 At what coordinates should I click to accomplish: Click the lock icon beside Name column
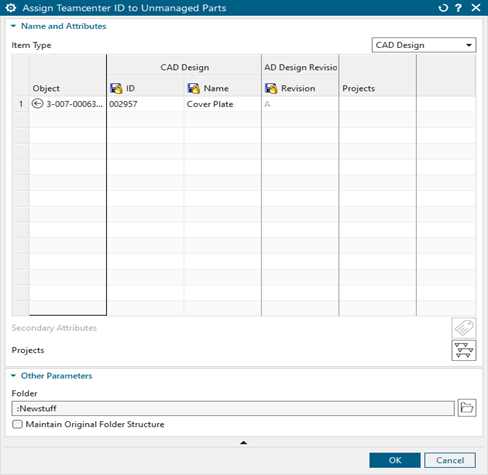coord(194,88)
